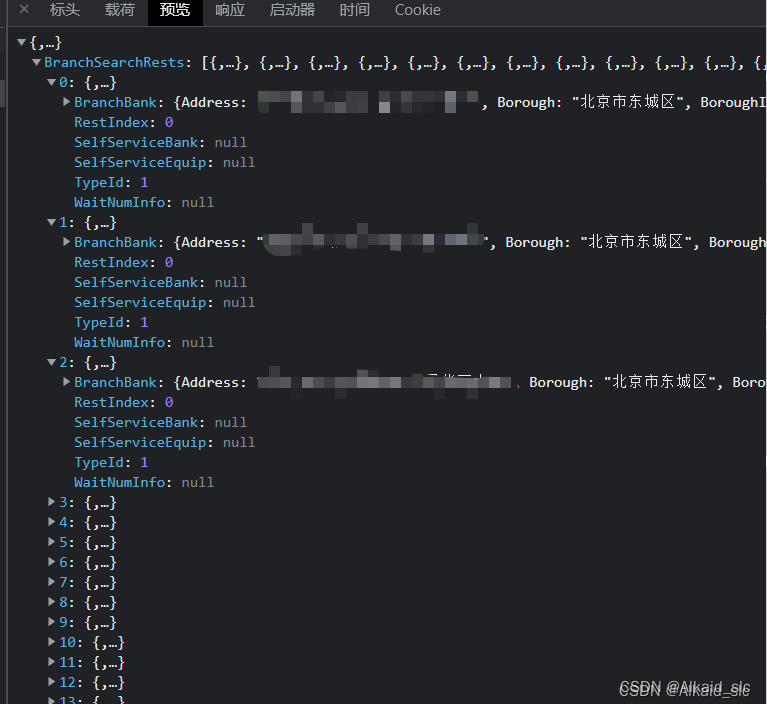
Task: Expand array item 3
Action: 51,501
